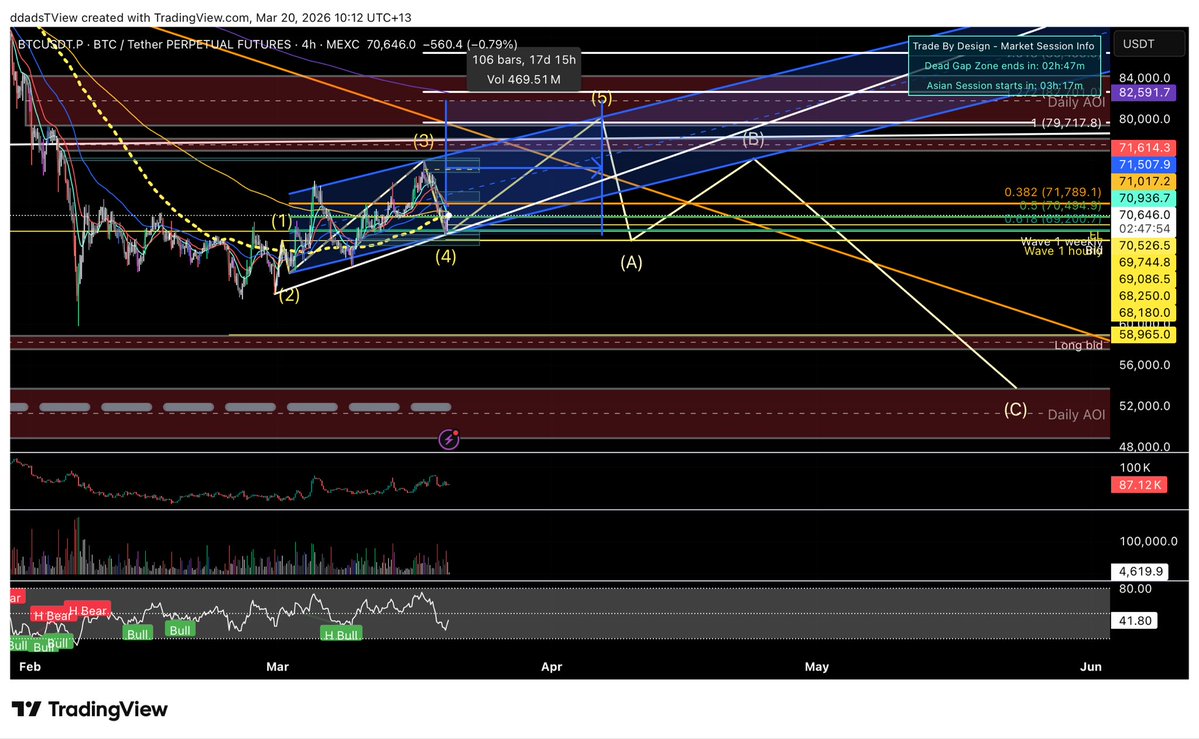
Task: Select the orange 71,017.2 price label
Action: pyautogui.click(x=1144, y=181)
